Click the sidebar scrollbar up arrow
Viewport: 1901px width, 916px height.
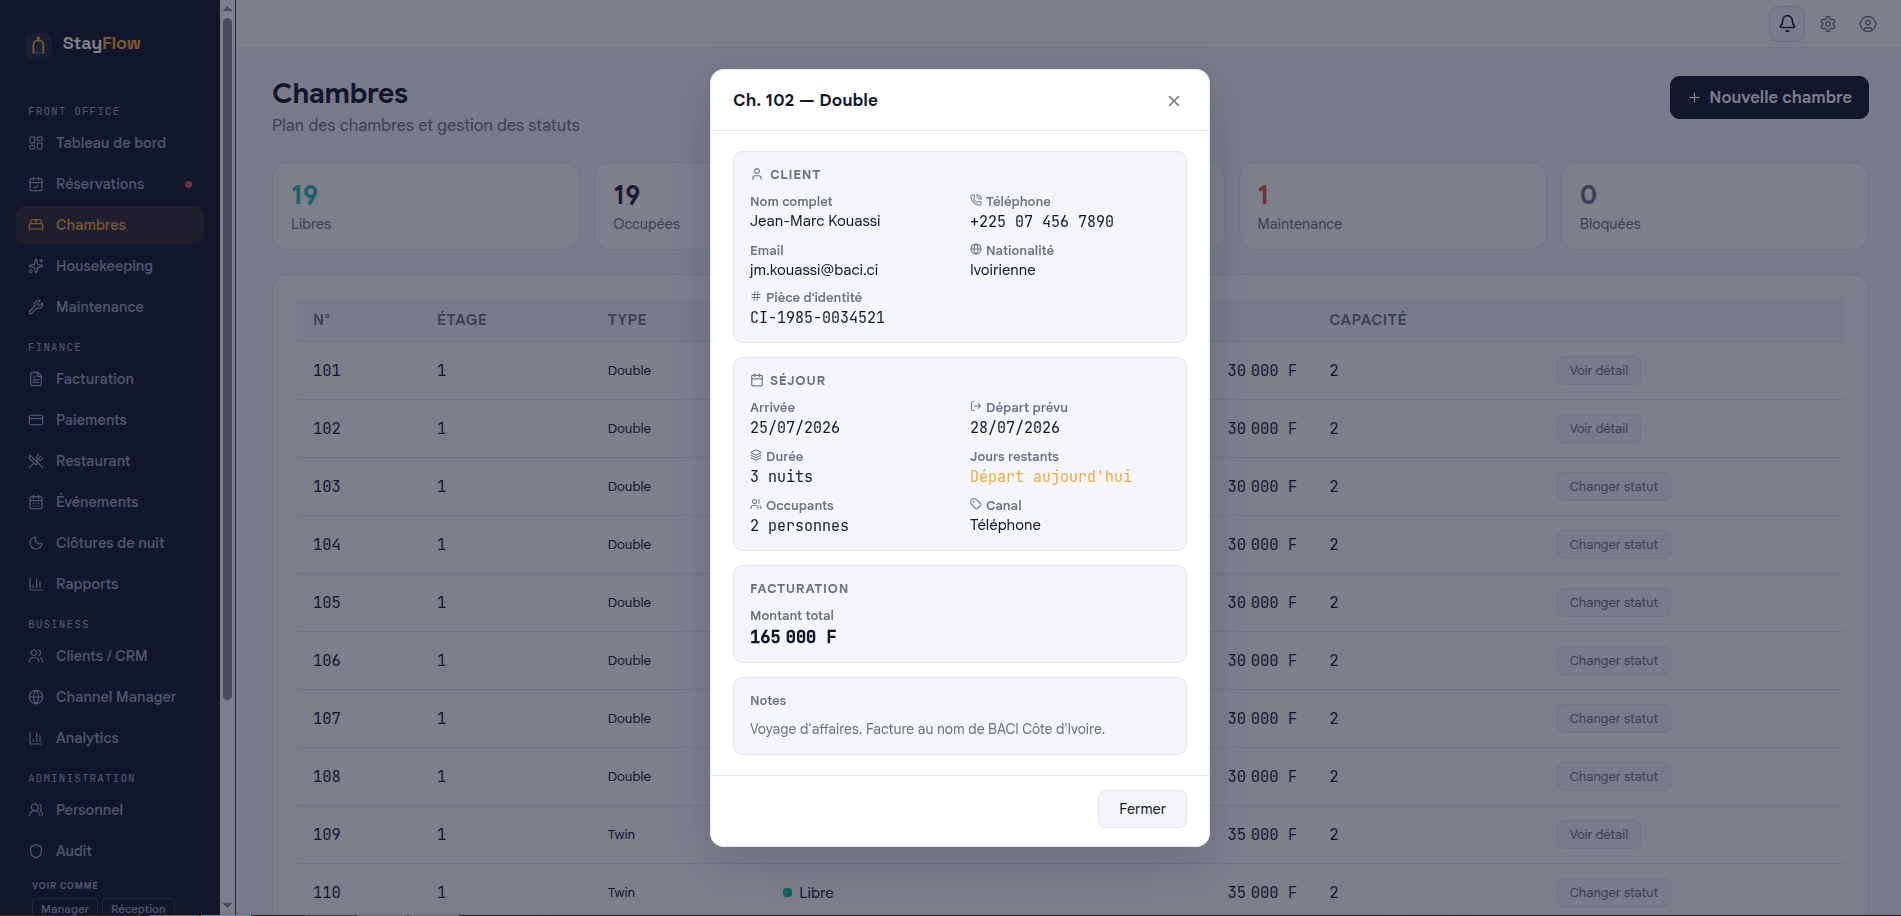pos(227,8)
